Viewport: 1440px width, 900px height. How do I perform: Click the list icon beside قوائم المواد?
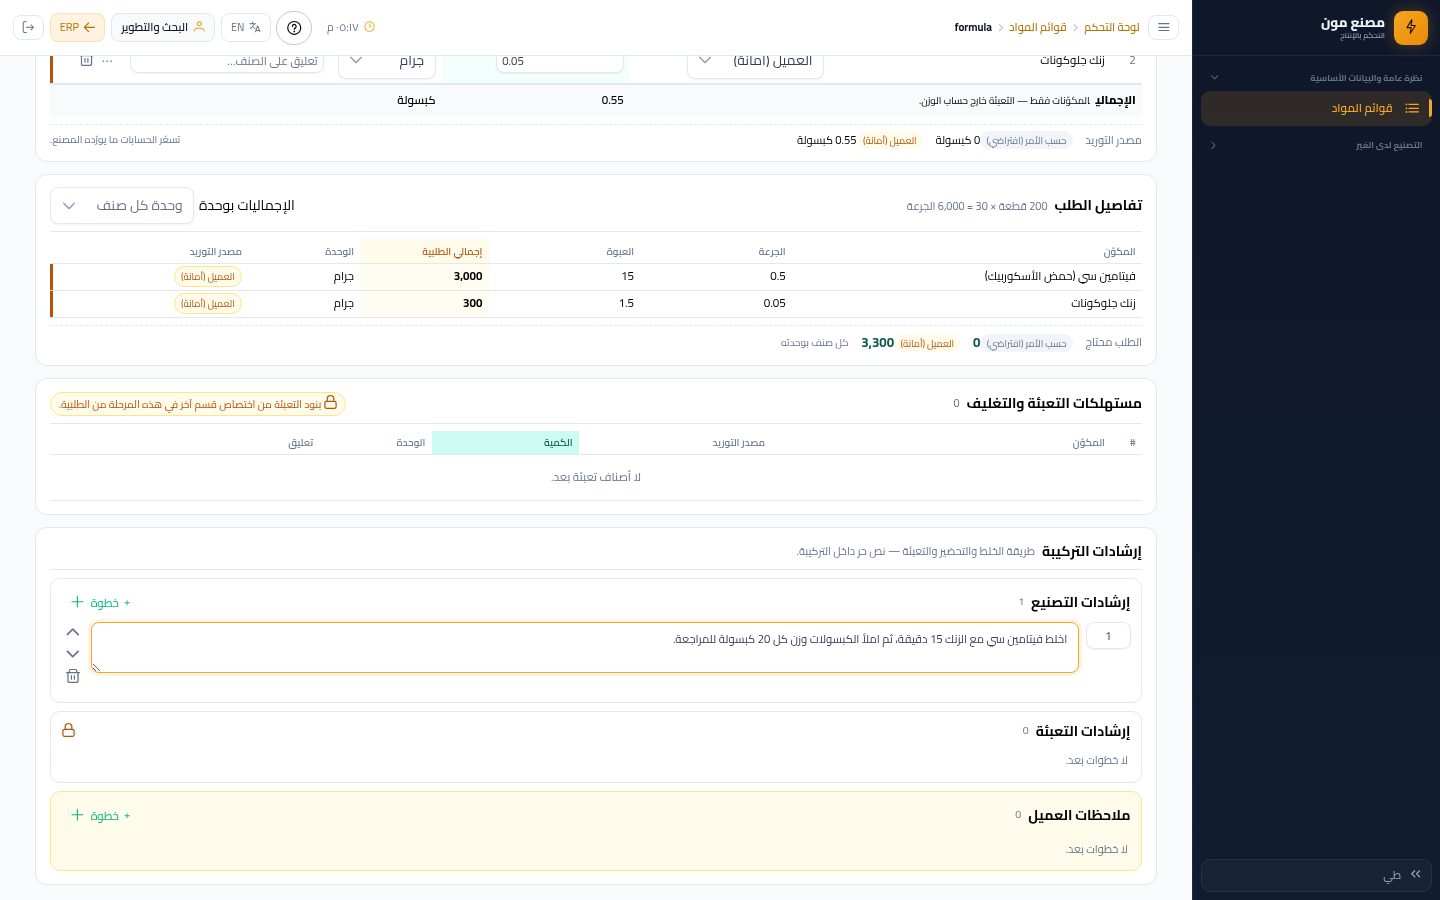tap(1412, 108)
